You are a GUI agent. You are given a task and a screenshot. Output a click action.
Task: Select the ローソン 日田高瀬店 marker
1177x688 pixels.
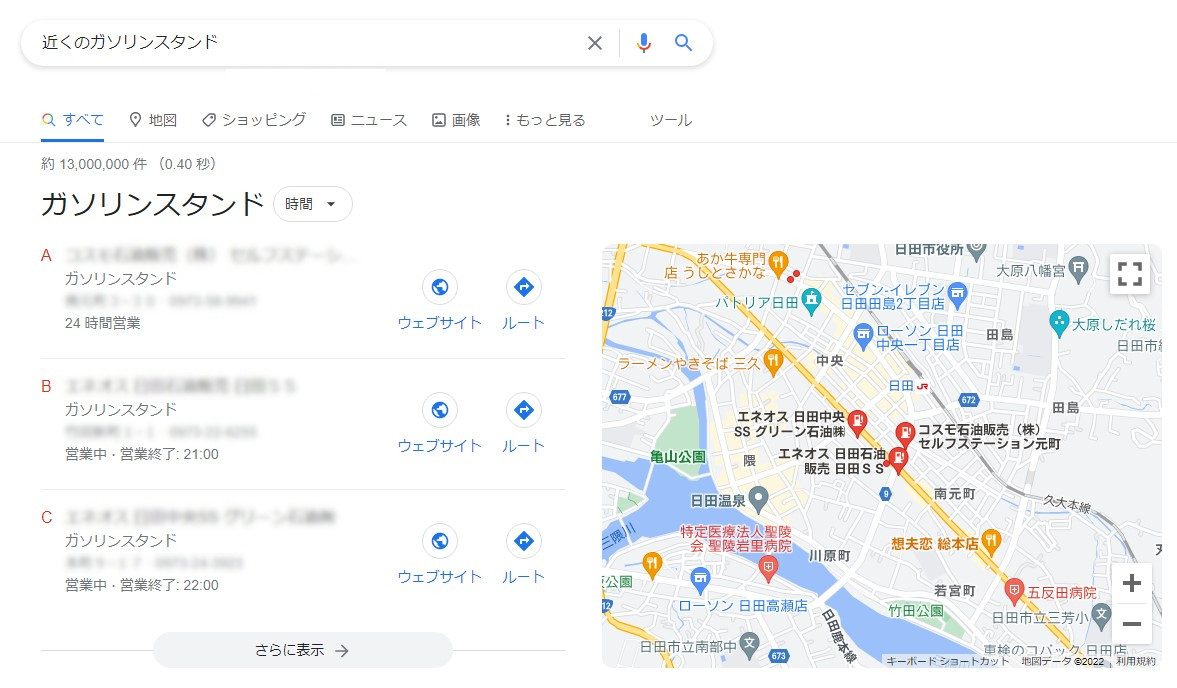[700, 578]
